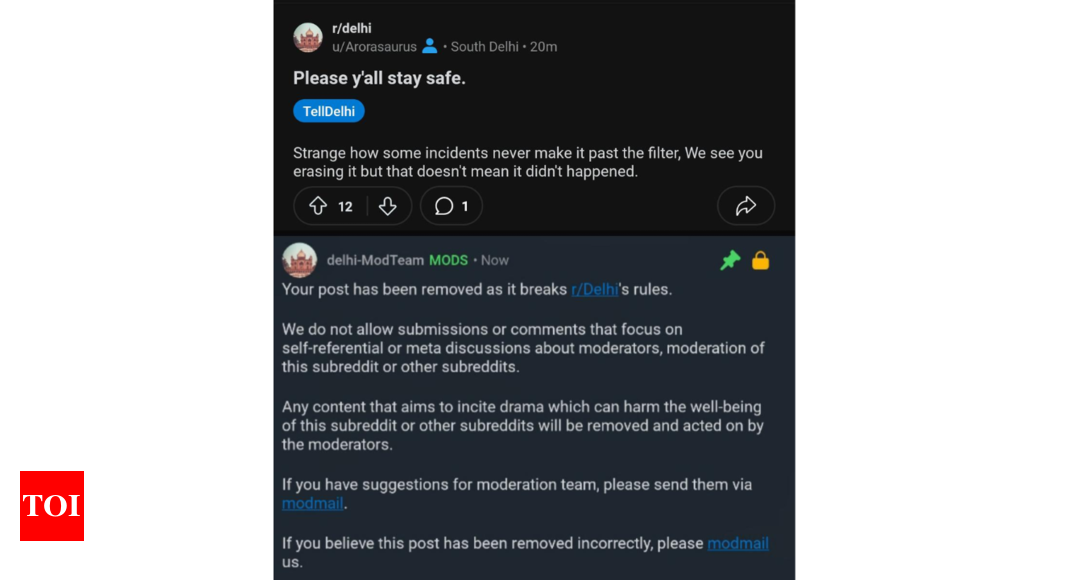Follow the r/Delhi link in removal notice

(594, 290)
